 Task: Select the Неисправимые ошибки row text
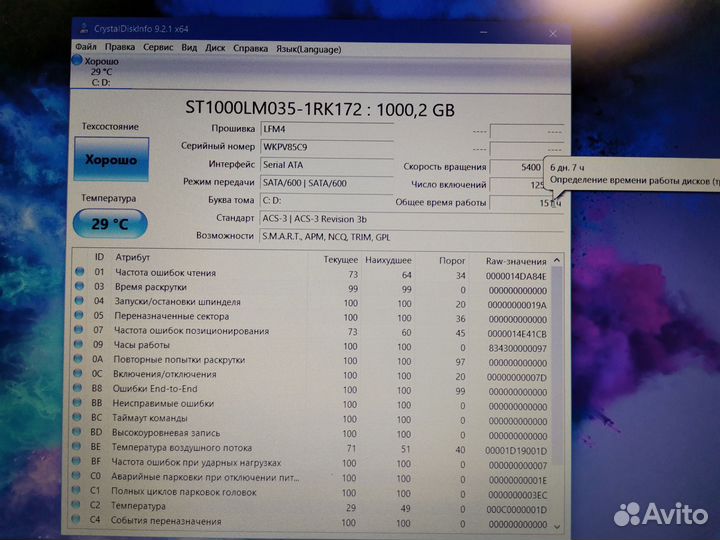click(x=163, y=404)
